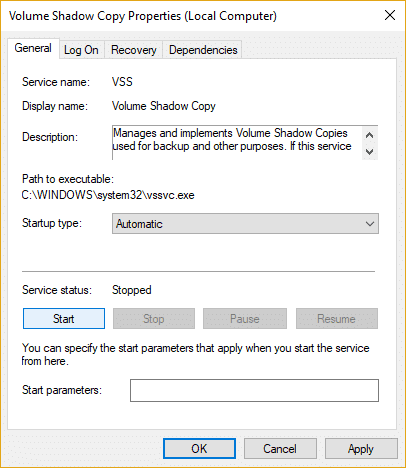
Task: Click the description text box
Action: [237, 143]
